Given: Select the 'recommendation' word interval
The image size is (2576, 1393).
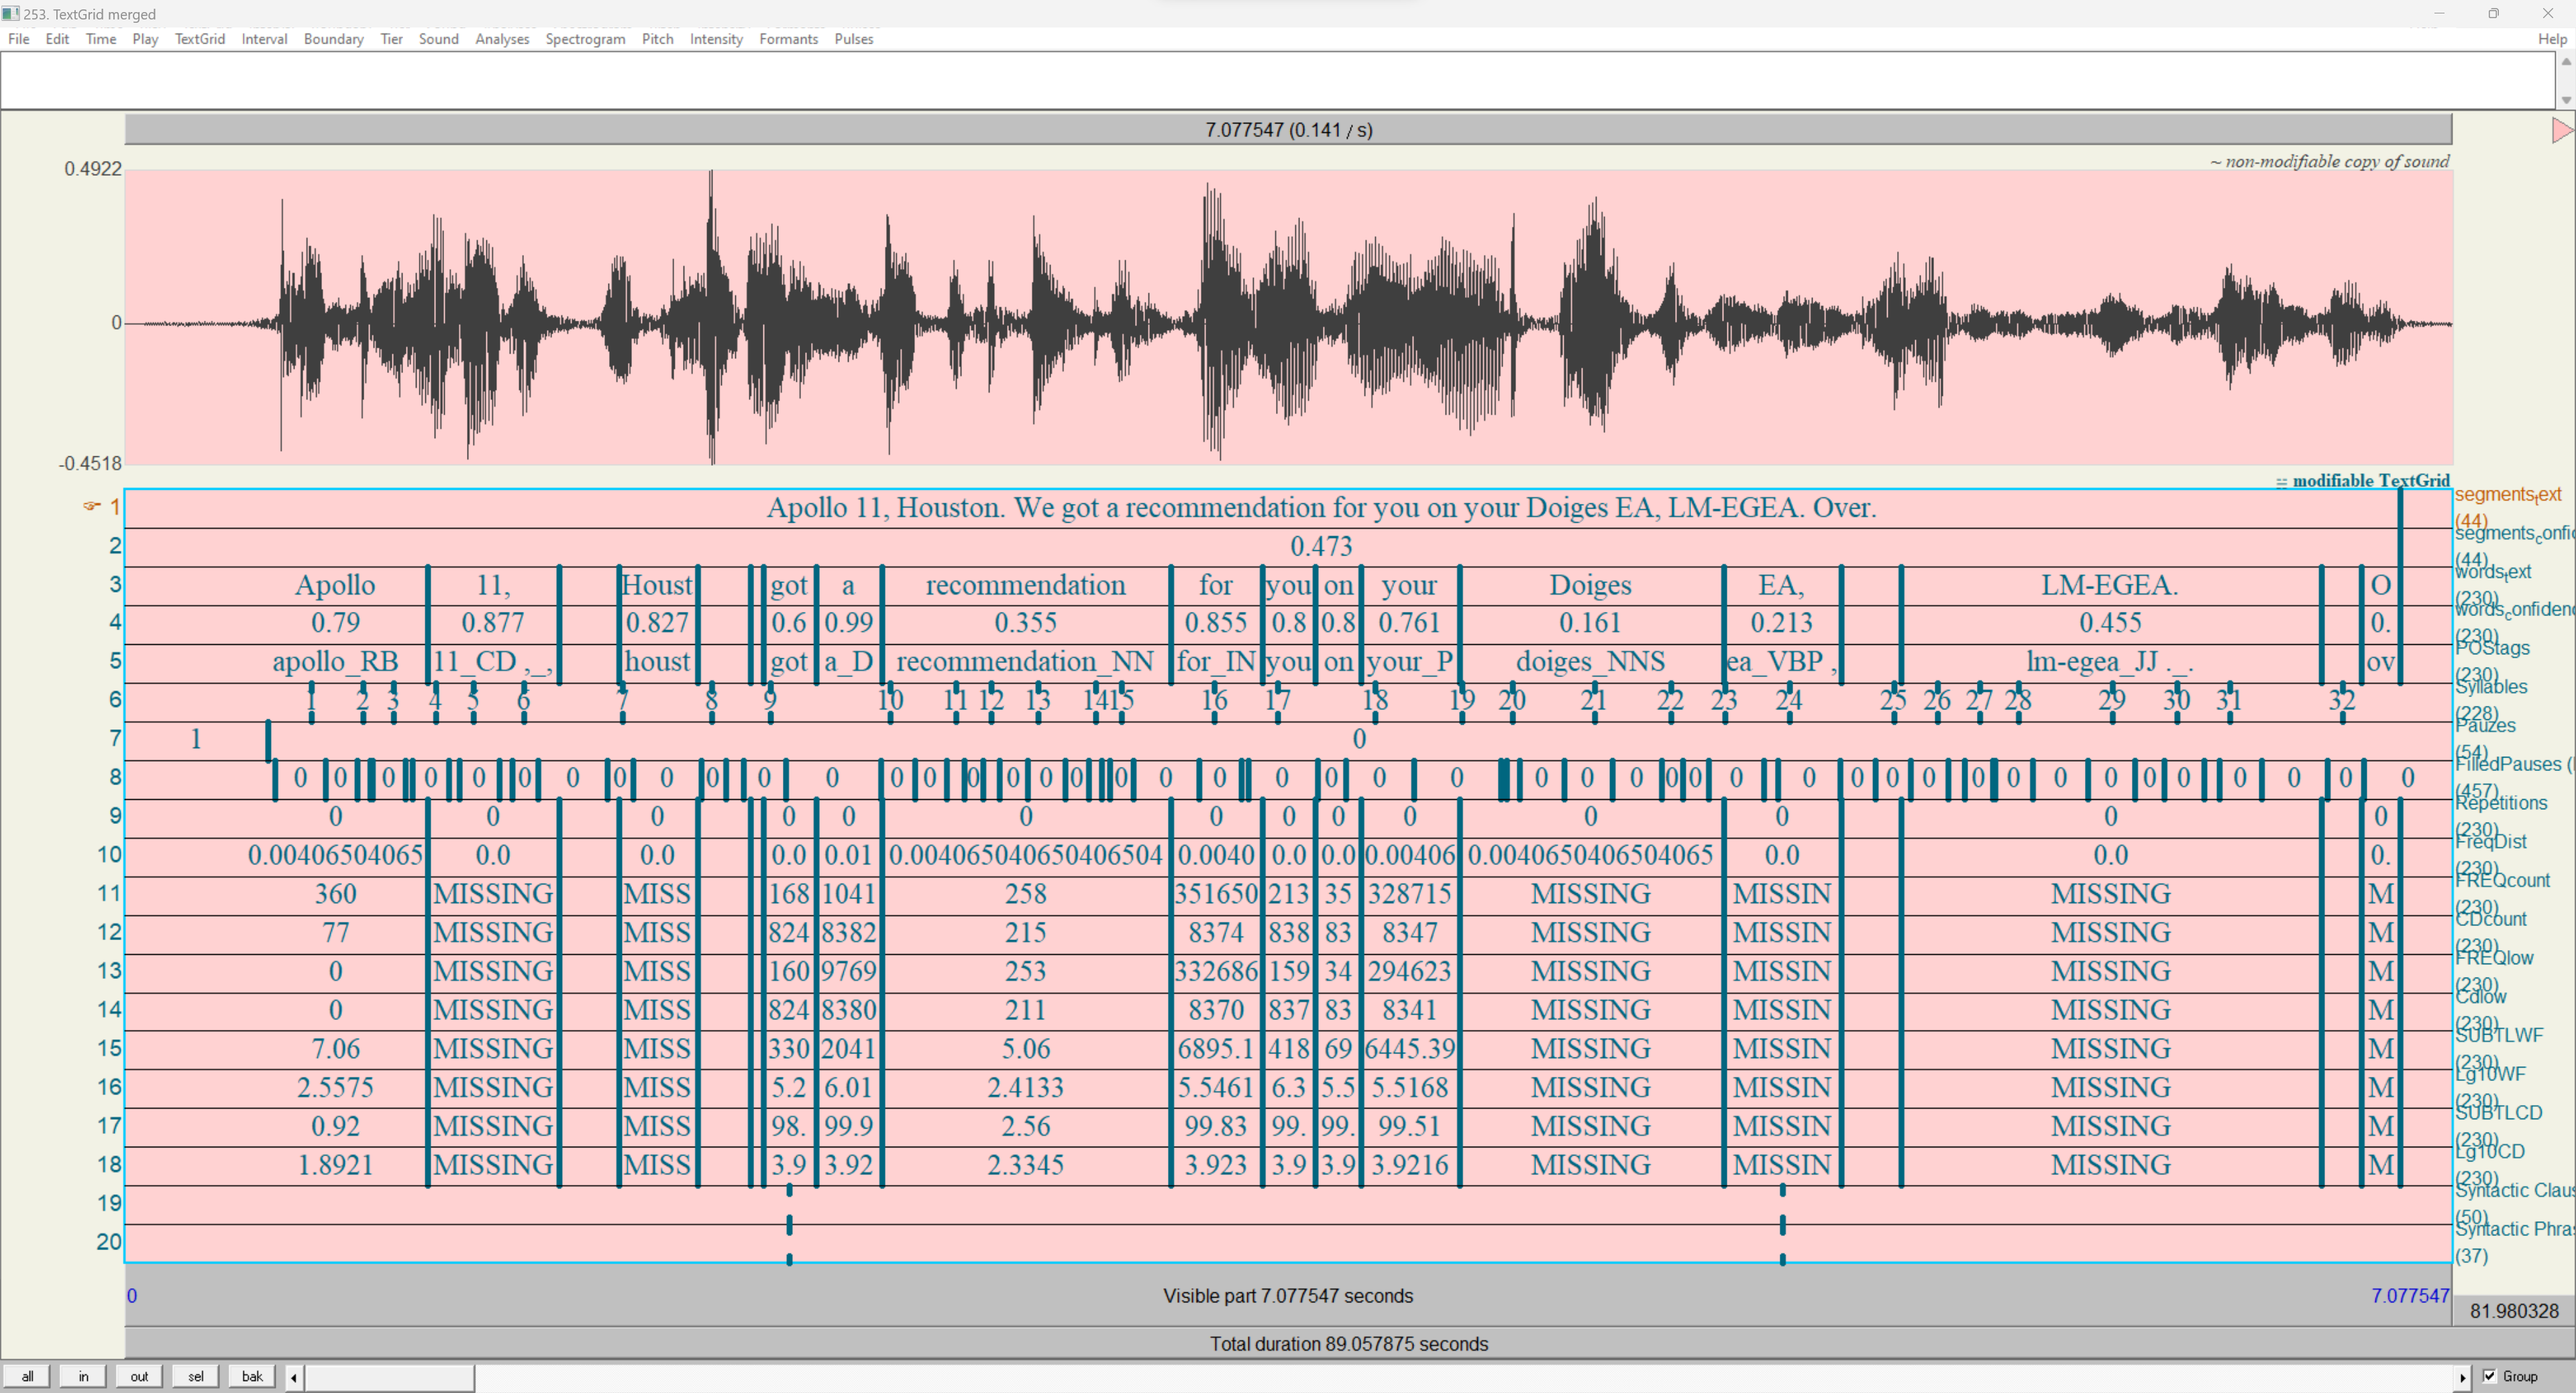Looking at the screenshot, I should click(x=1025, y=585).
